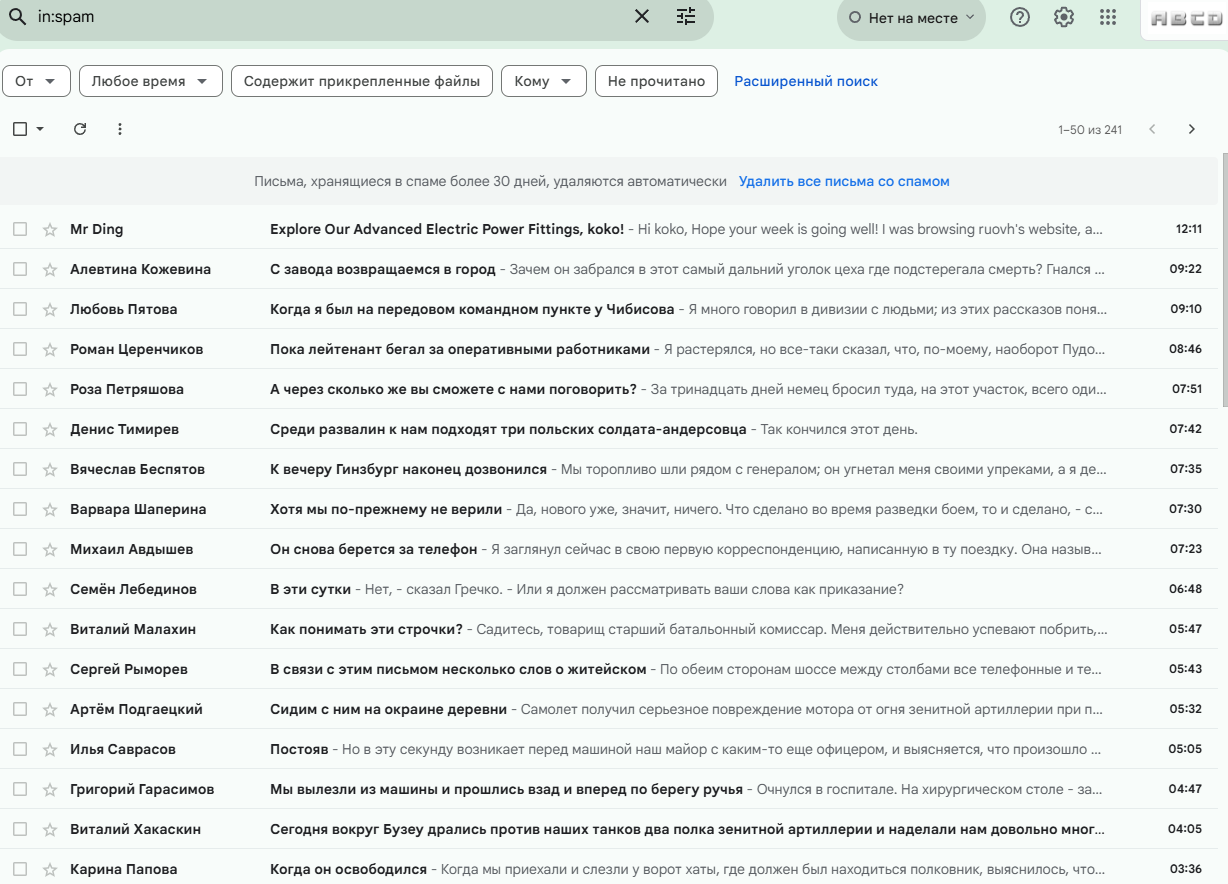1228x884 pixels.
Task: Open the 'Кому' recipient filter dropdown
Action: click(544, 81)
